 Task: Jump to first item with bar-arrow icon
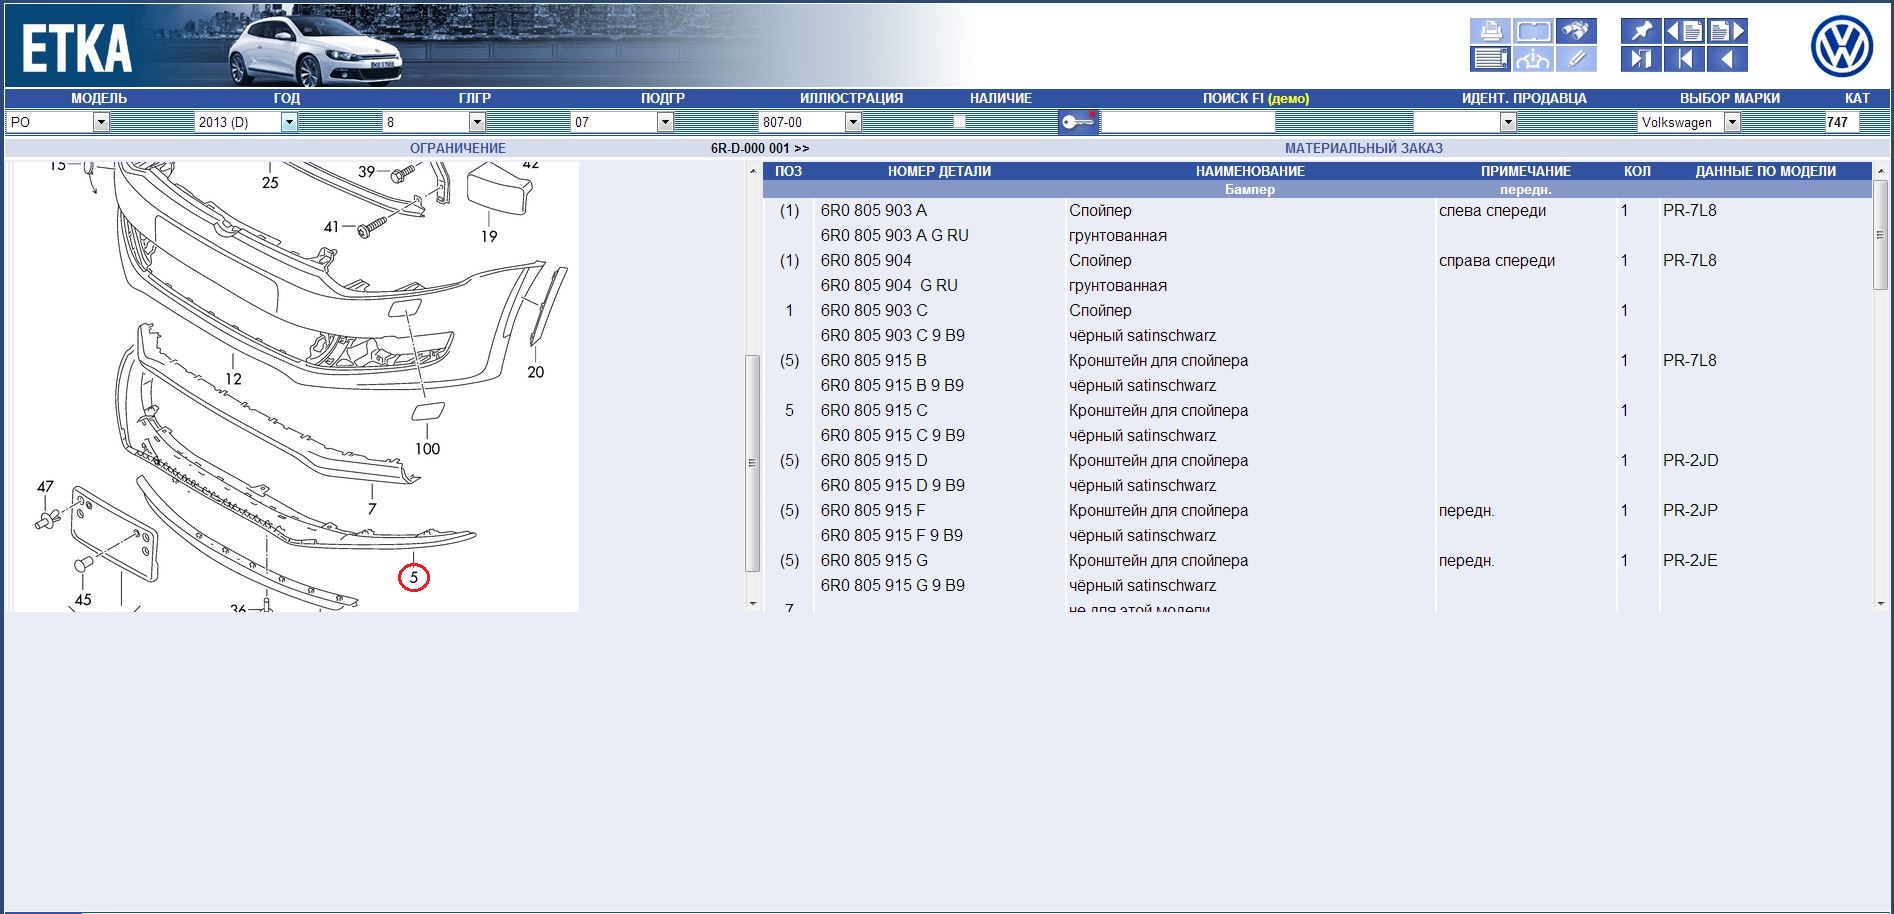click(x=1684, y=59)
